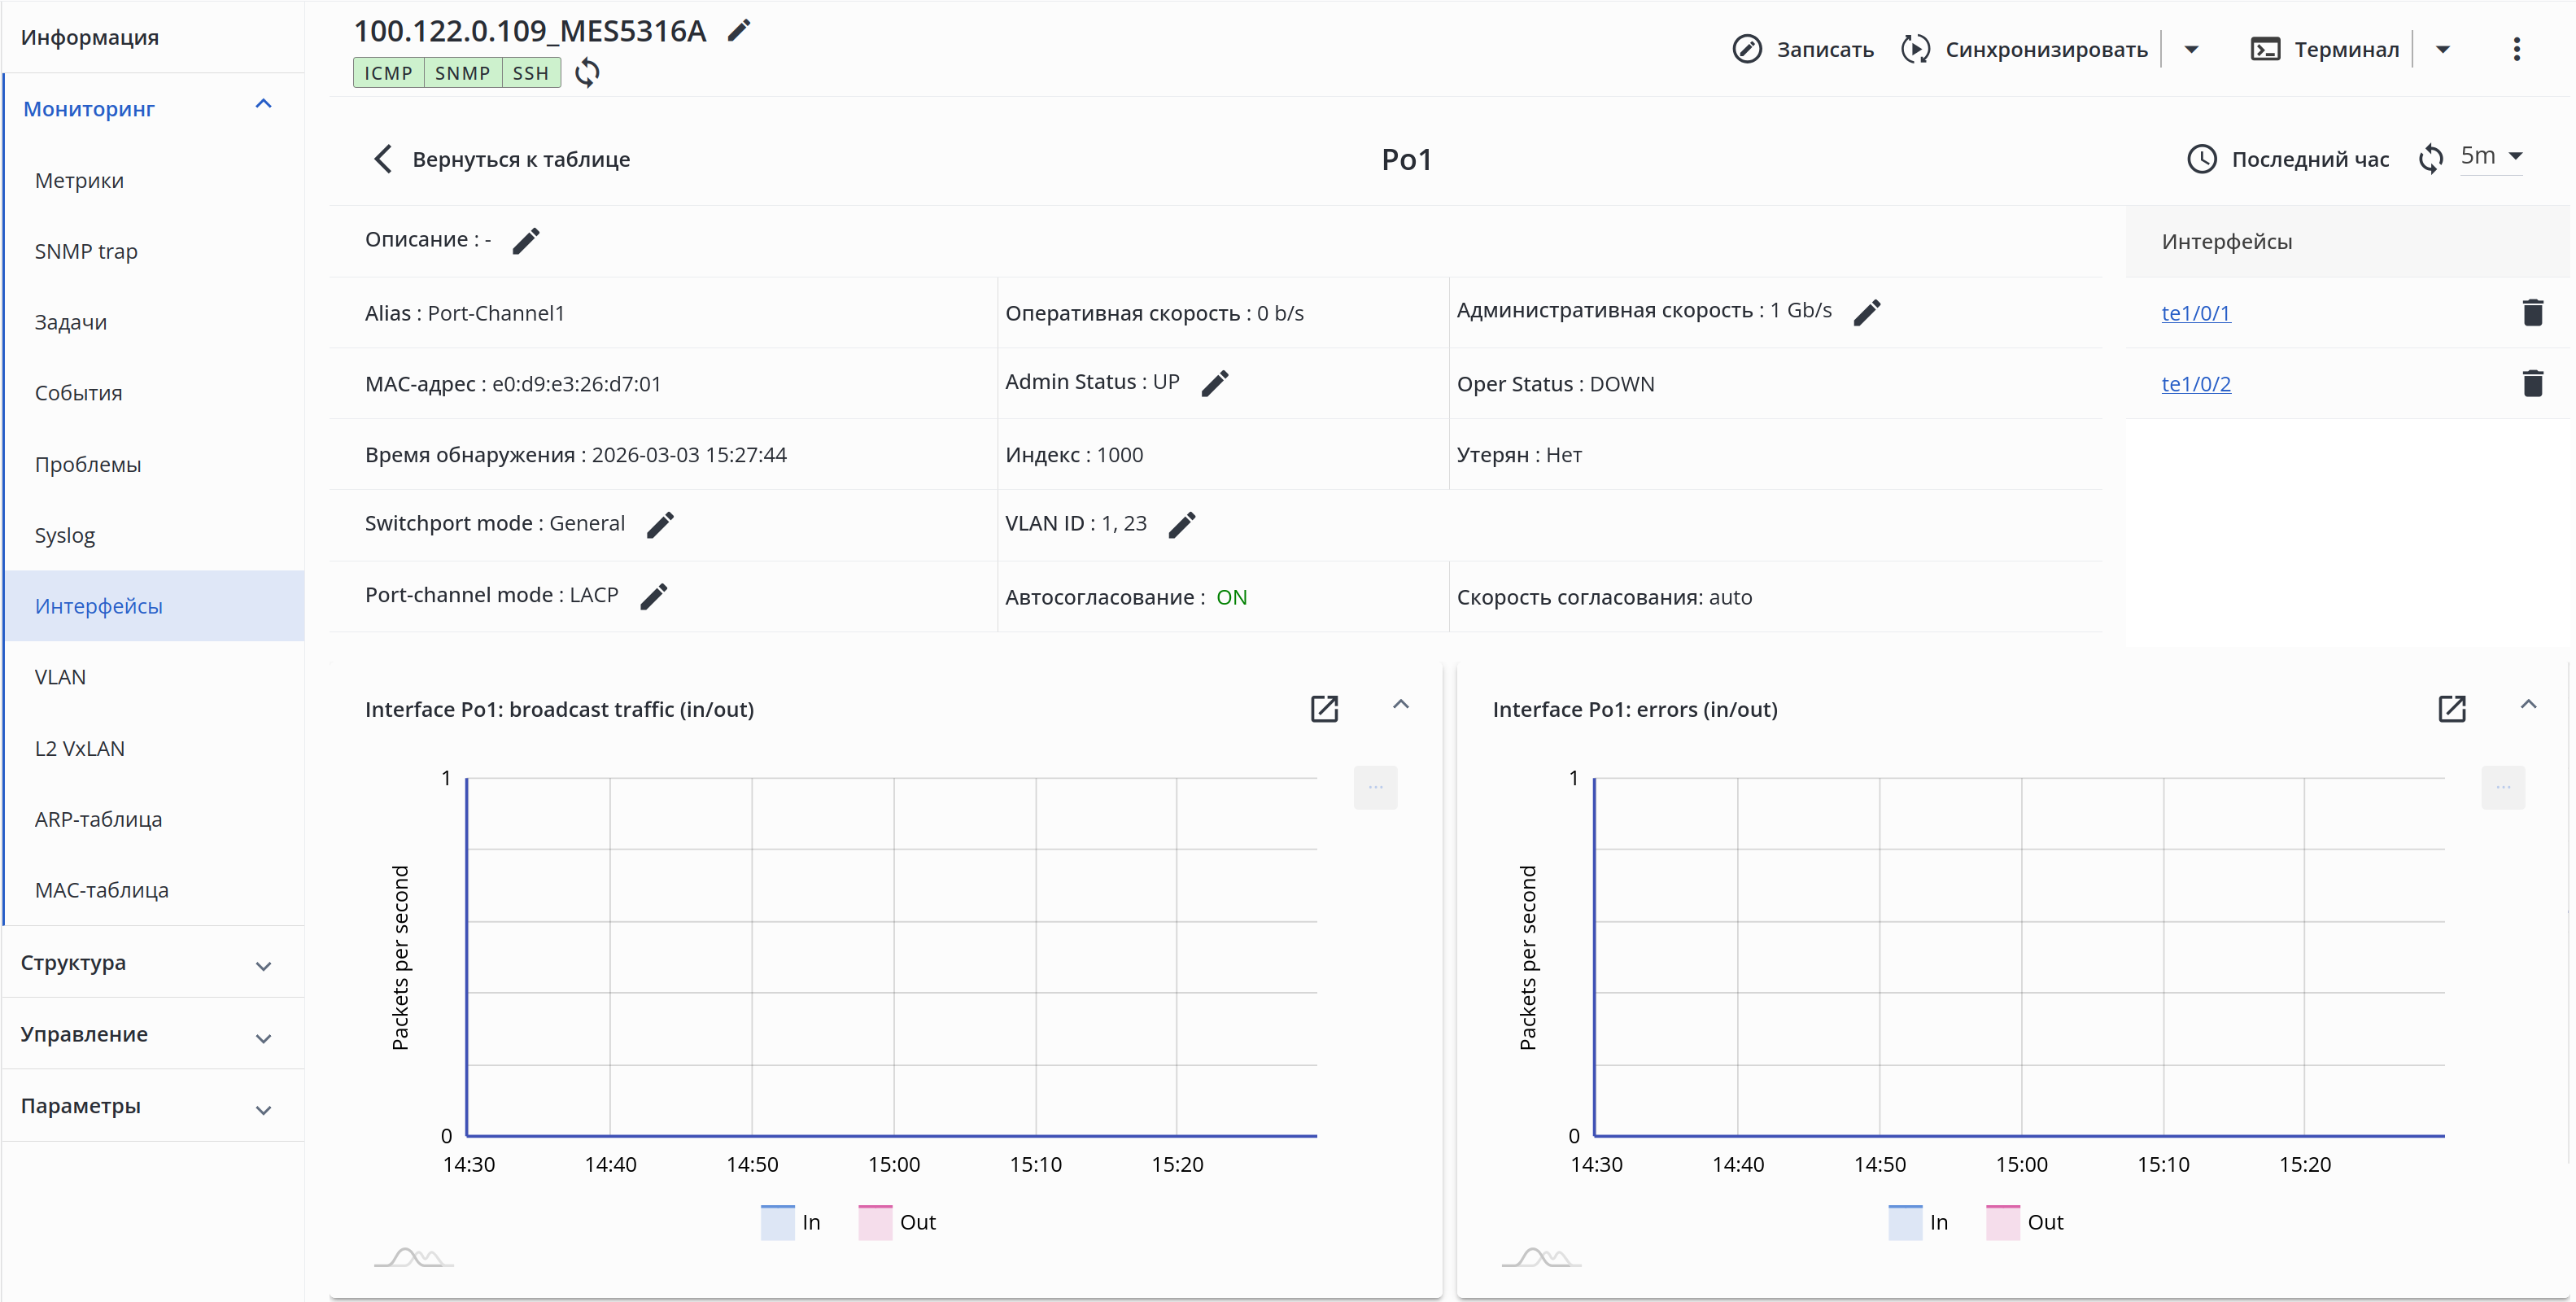
Task: Open broadcast traffic chart in new window
Action: (1323, 709)
